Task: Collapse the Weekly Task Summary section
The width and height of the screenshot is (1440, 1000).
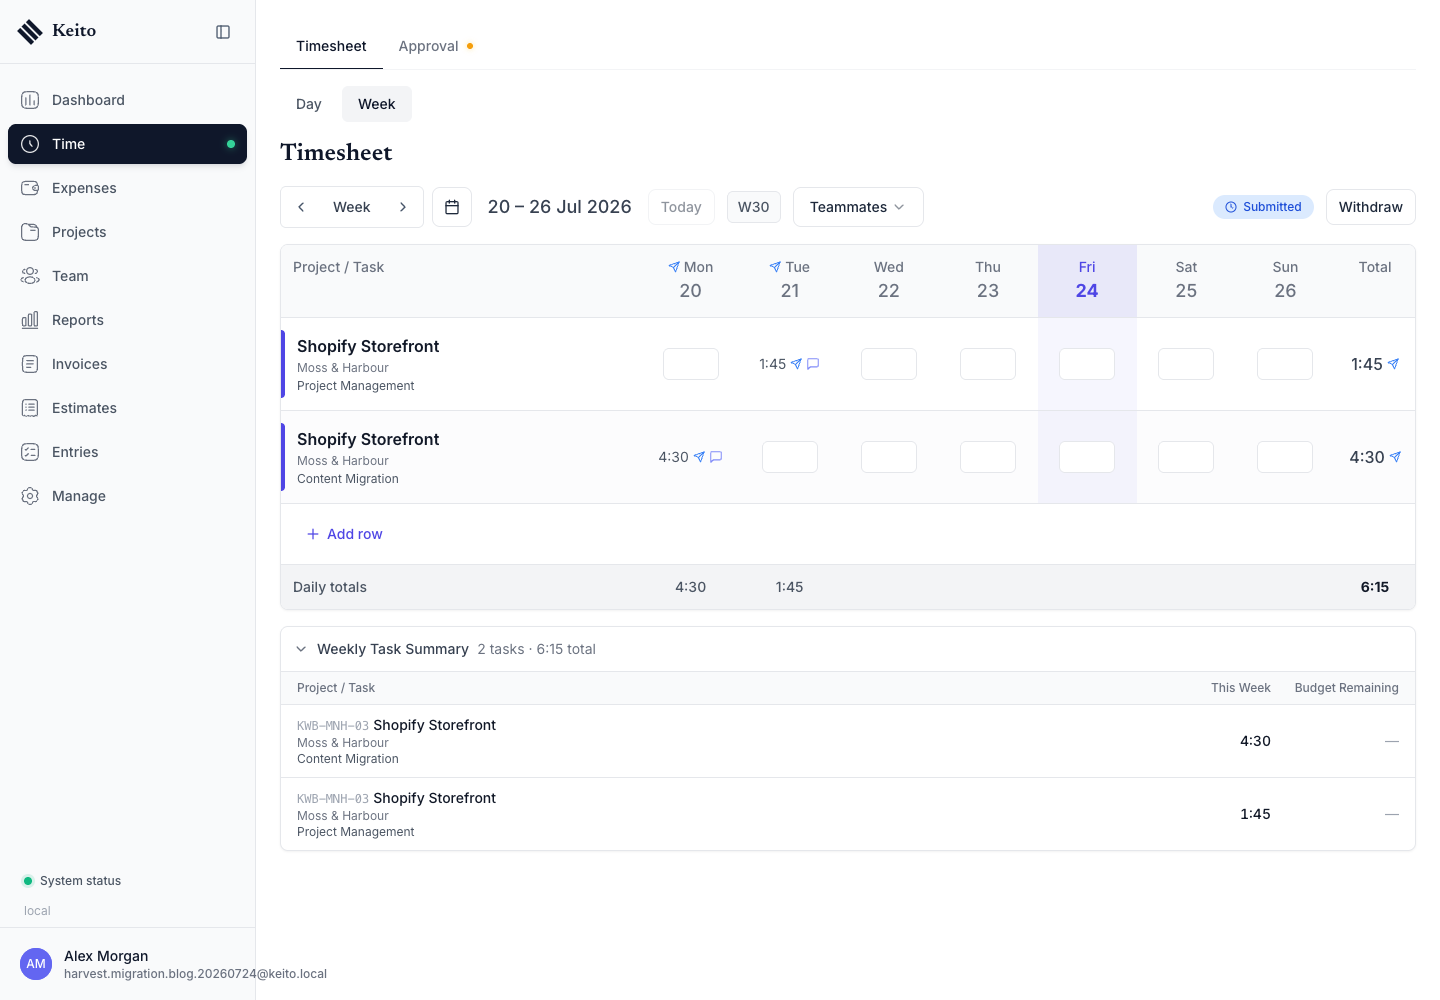Action: [x=301, y=649]
